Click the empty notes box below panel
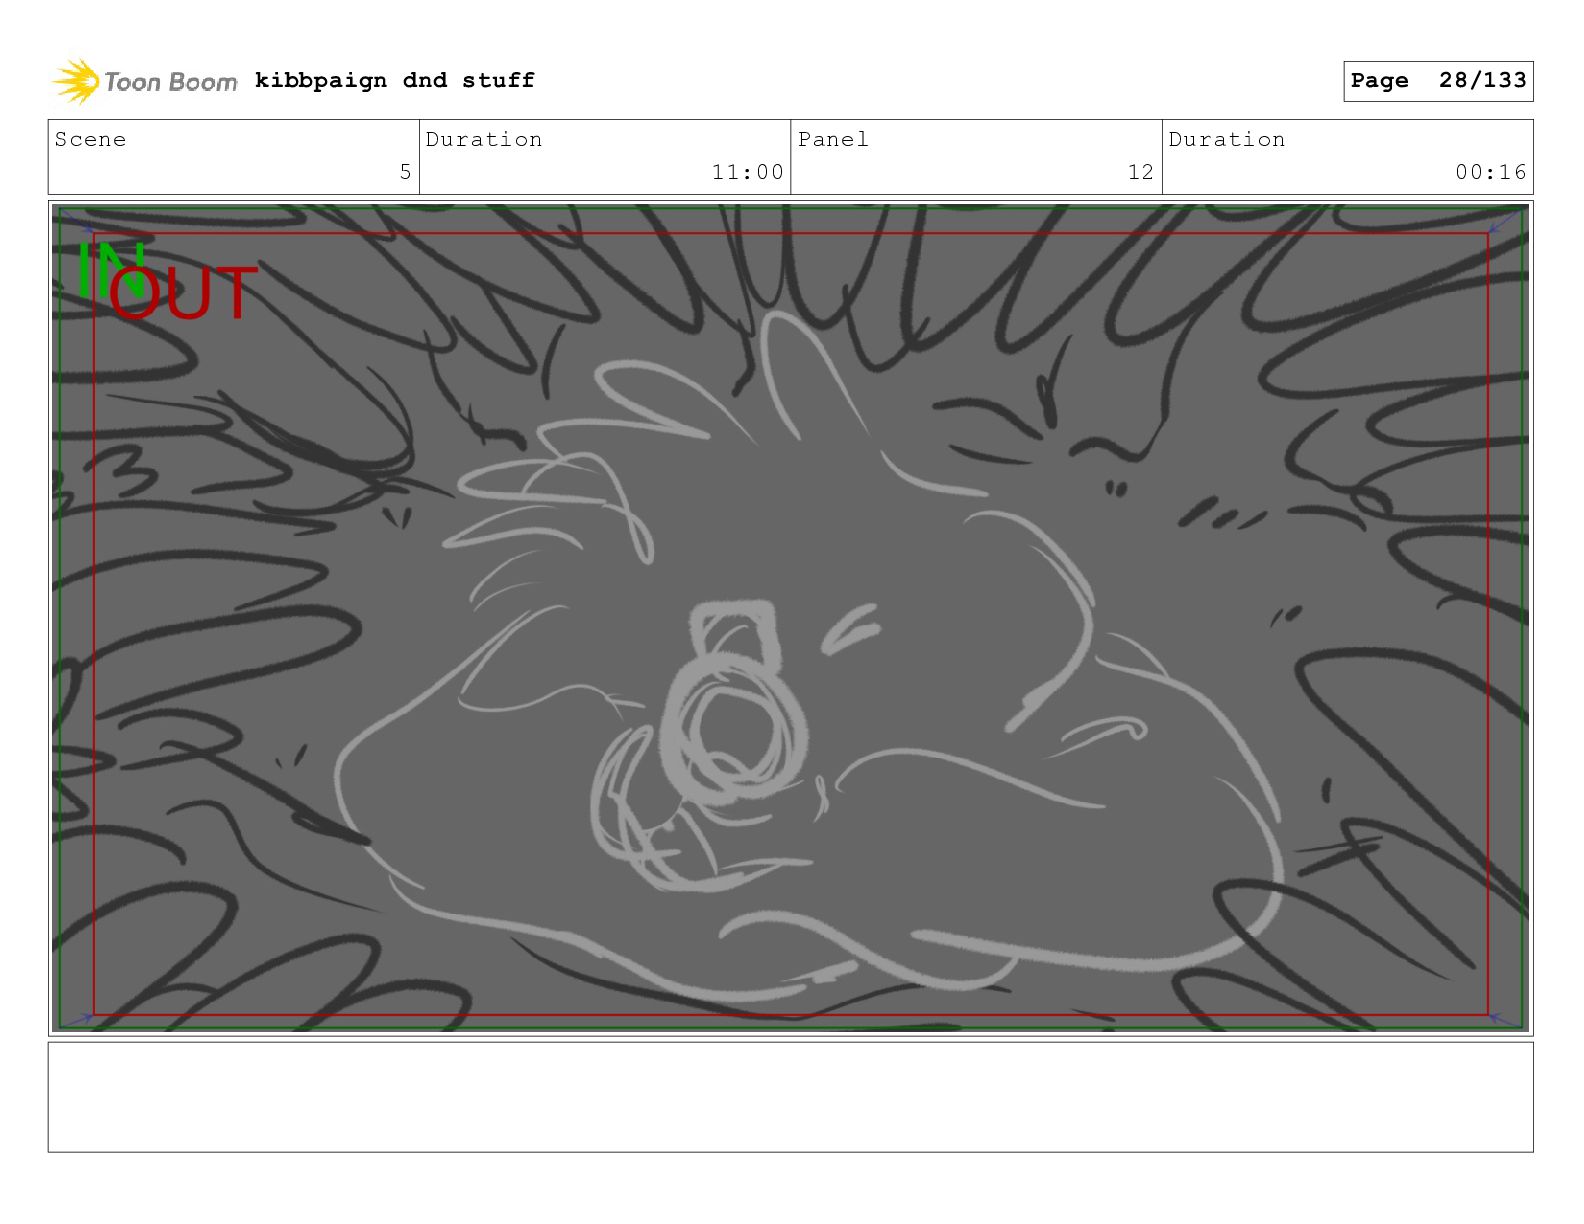 790,1097
